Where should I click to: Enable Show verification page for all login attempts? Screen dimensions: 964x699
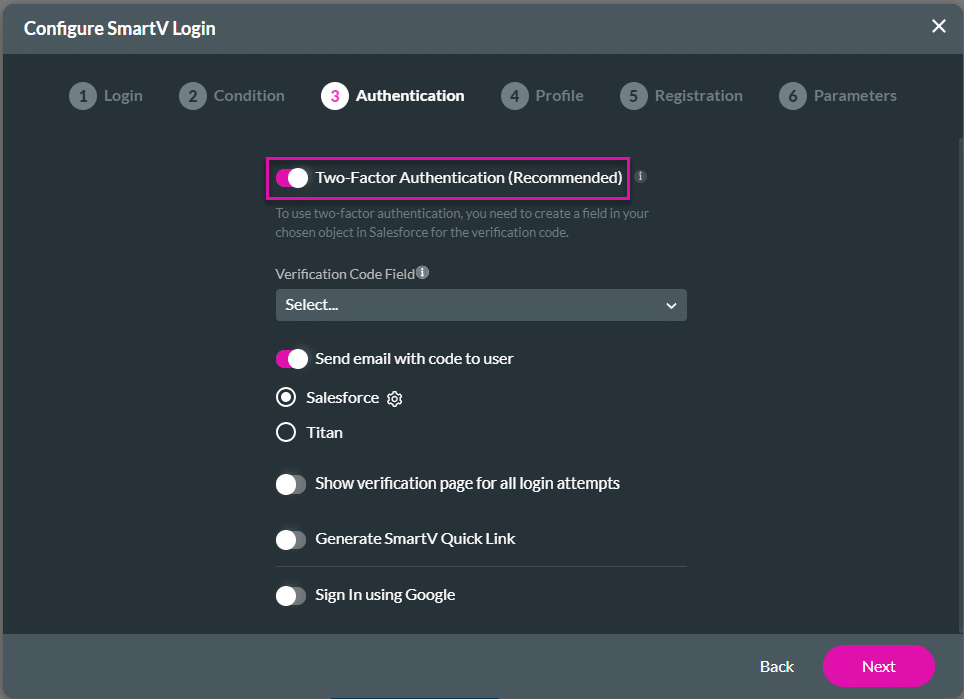pos(291,484)
